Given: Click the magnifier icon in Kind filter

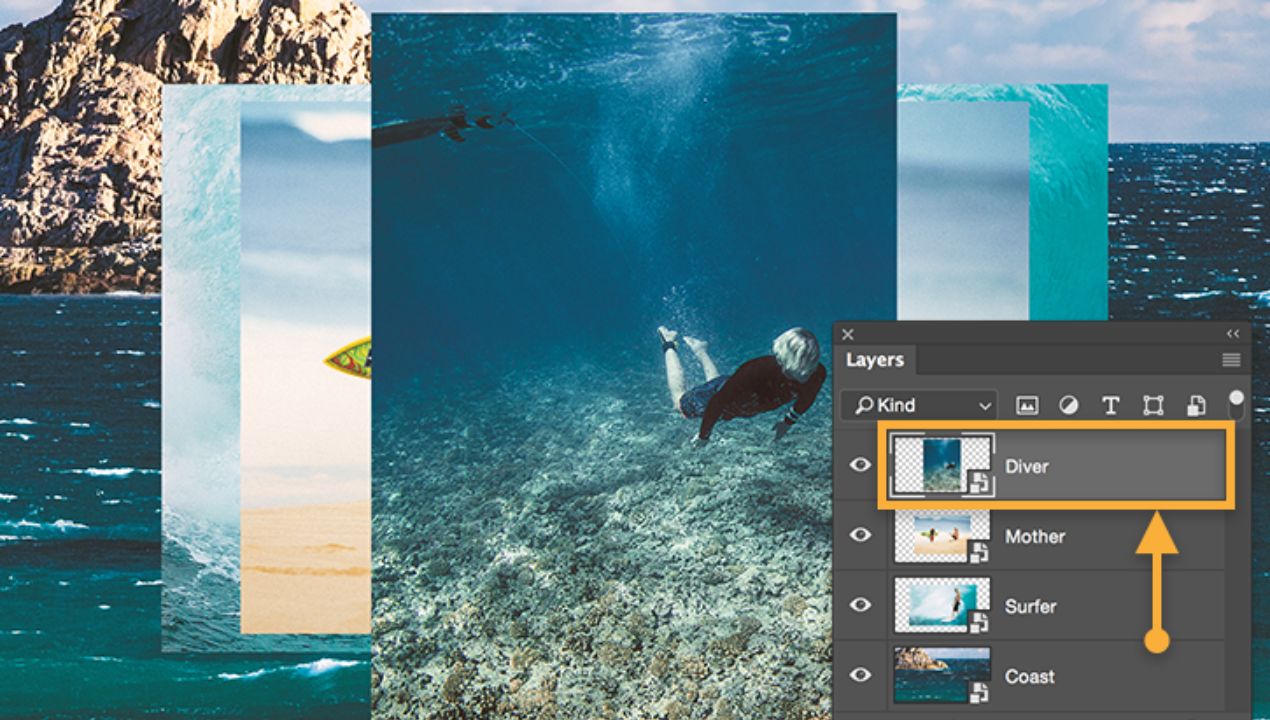Looking at the screenshot, I should tap(861, 405).
